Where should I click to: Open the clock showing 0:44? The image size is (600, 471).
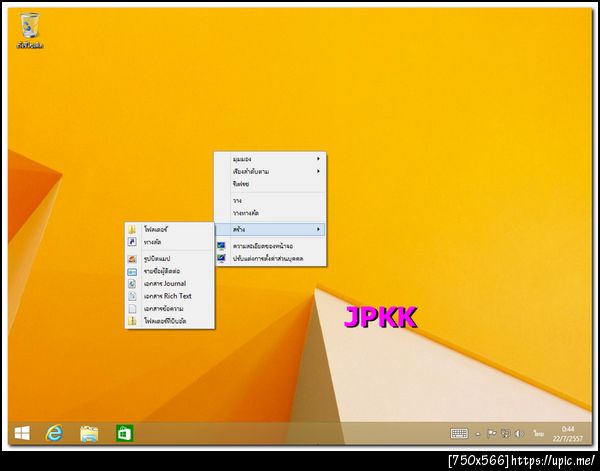click(567, 434)
